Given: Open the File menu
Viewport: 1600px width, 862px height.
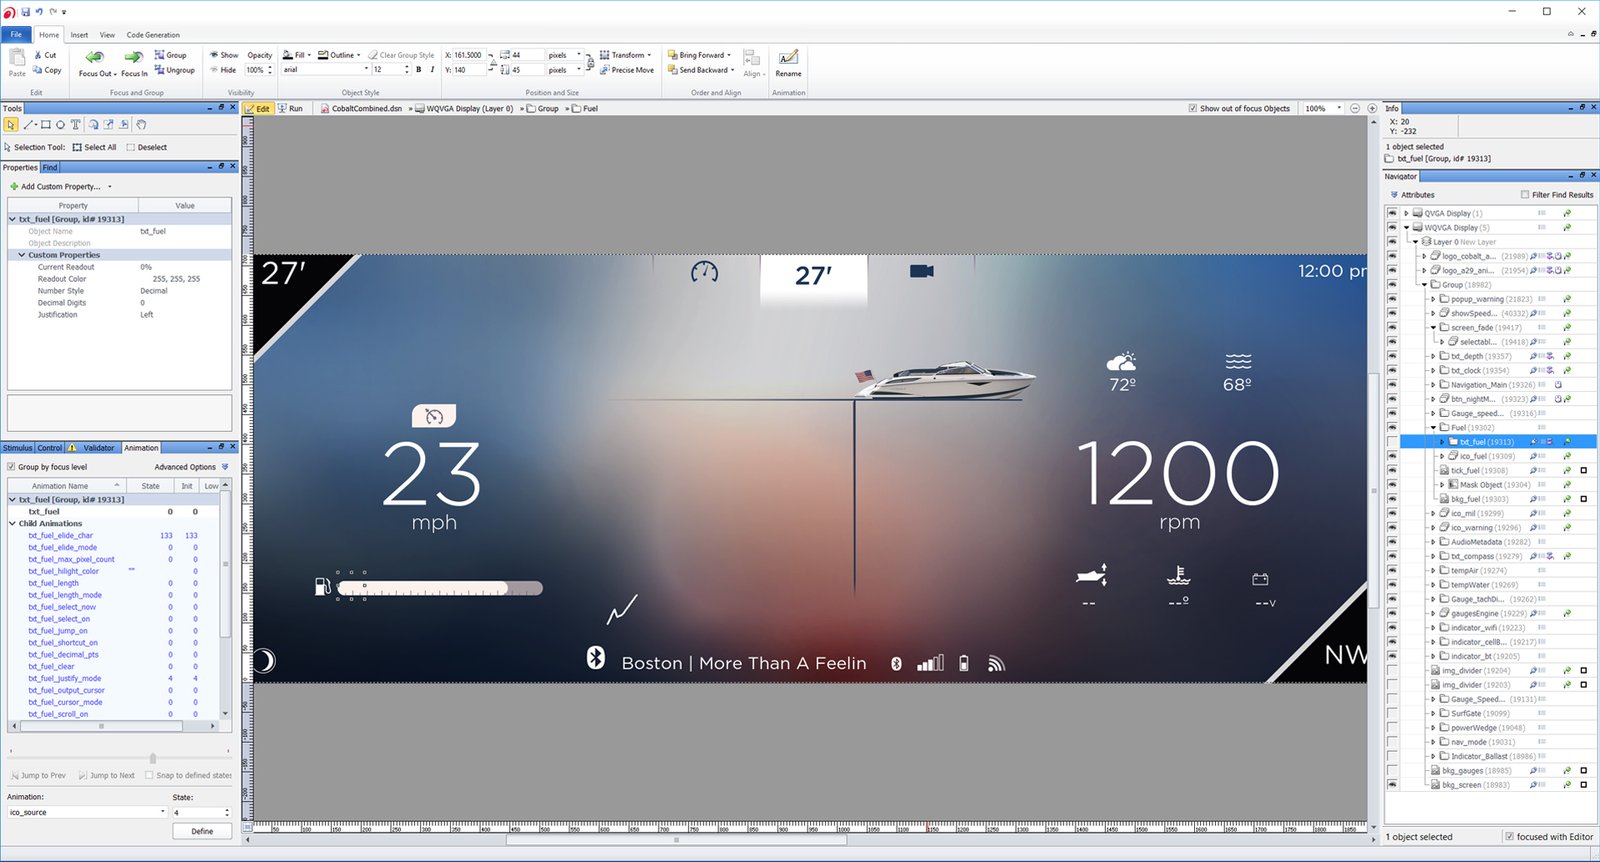Looking at the screenshot, I should (16, 34).
